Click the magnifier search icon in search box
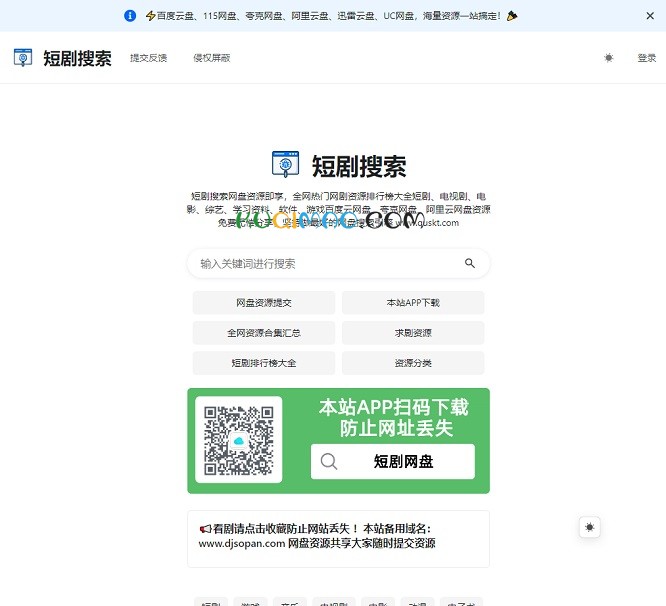666x606 pixels. [470, 264]
